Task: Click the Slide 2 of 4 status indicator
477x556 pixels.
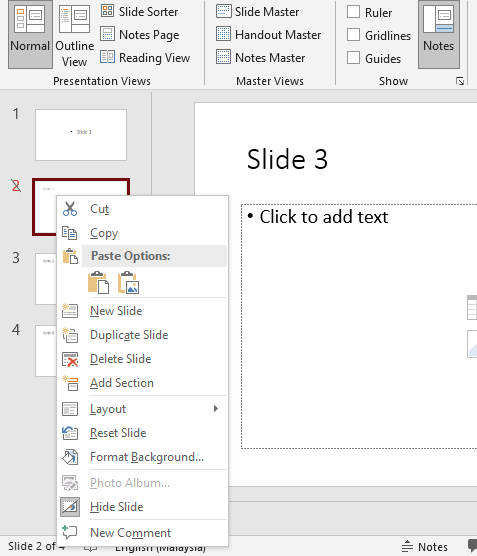Action: [36, 546]
